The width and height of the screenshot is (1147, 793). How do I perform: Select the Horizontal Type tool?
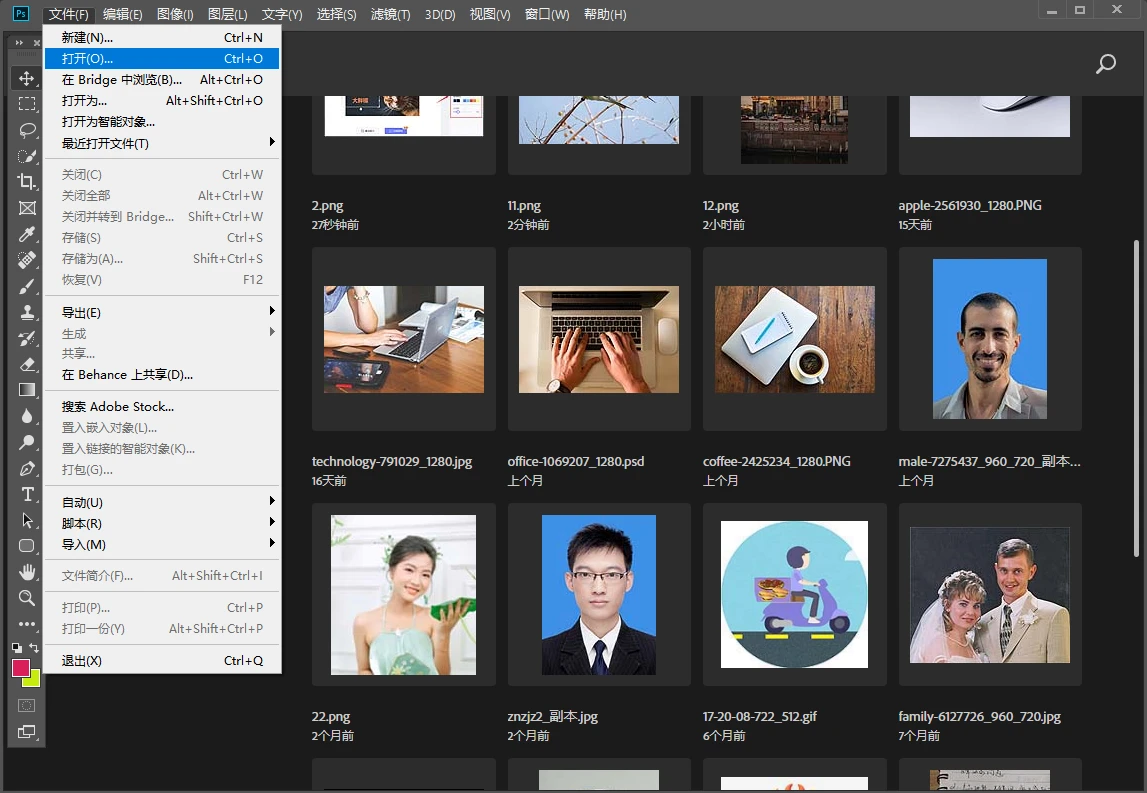click(x=27, y=495)
